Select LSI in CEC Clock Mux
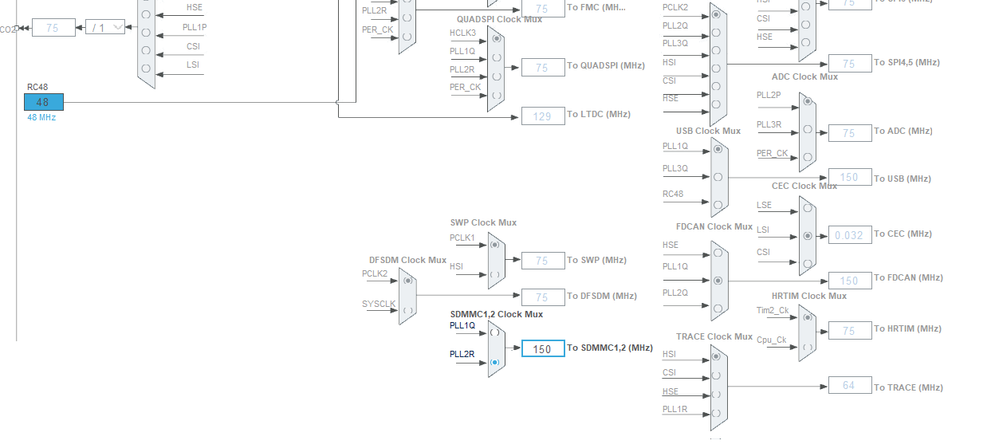 (807, 236)
